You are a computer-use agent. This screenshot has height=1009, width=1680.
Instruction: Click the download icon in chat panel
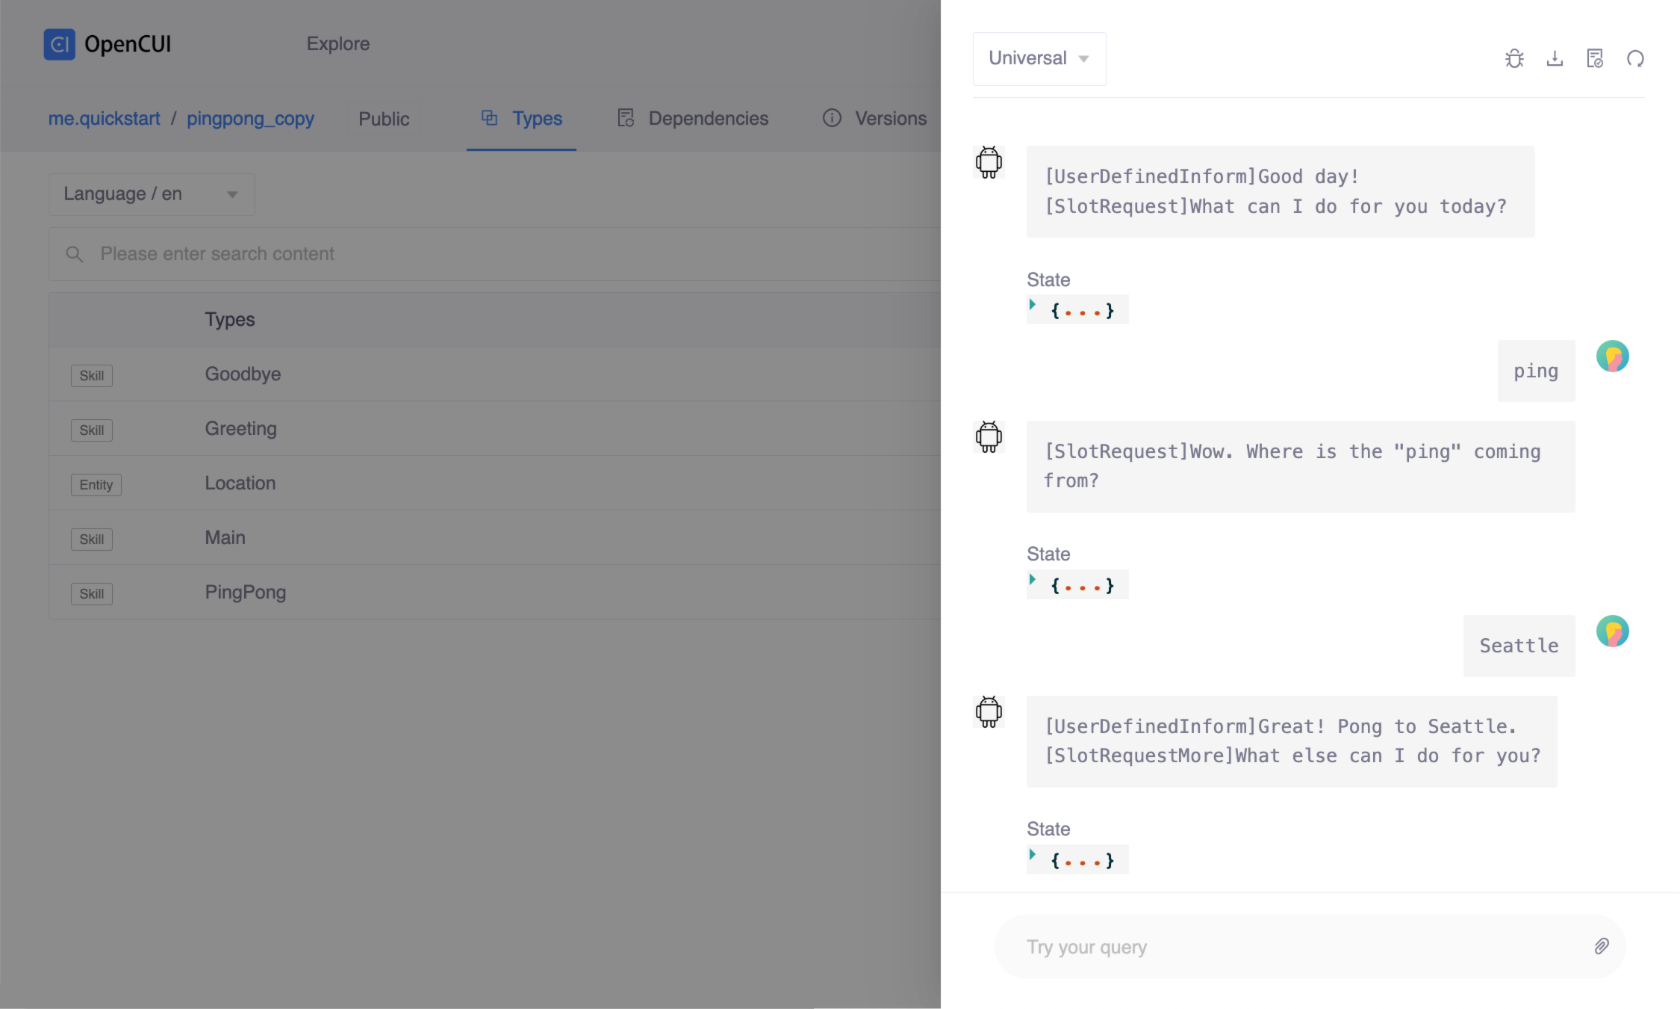tap(1554, 59)
